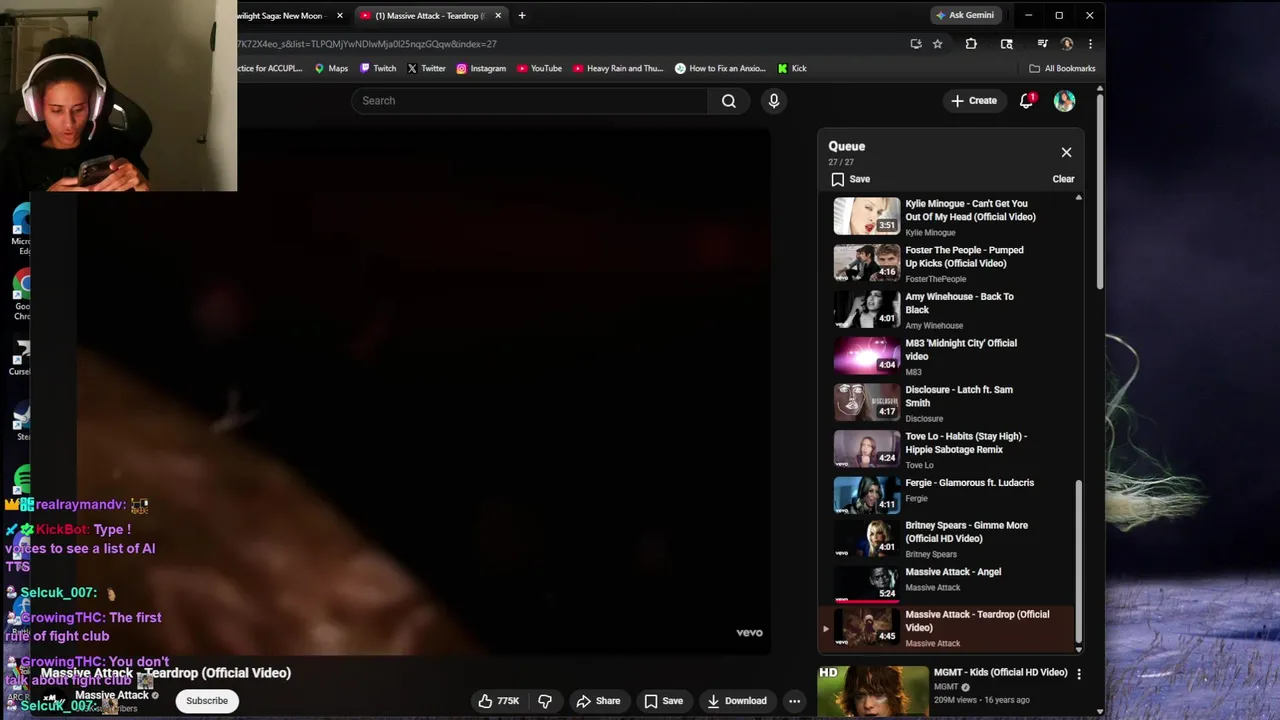Click the YouTube Search input field

click(530, 100)
